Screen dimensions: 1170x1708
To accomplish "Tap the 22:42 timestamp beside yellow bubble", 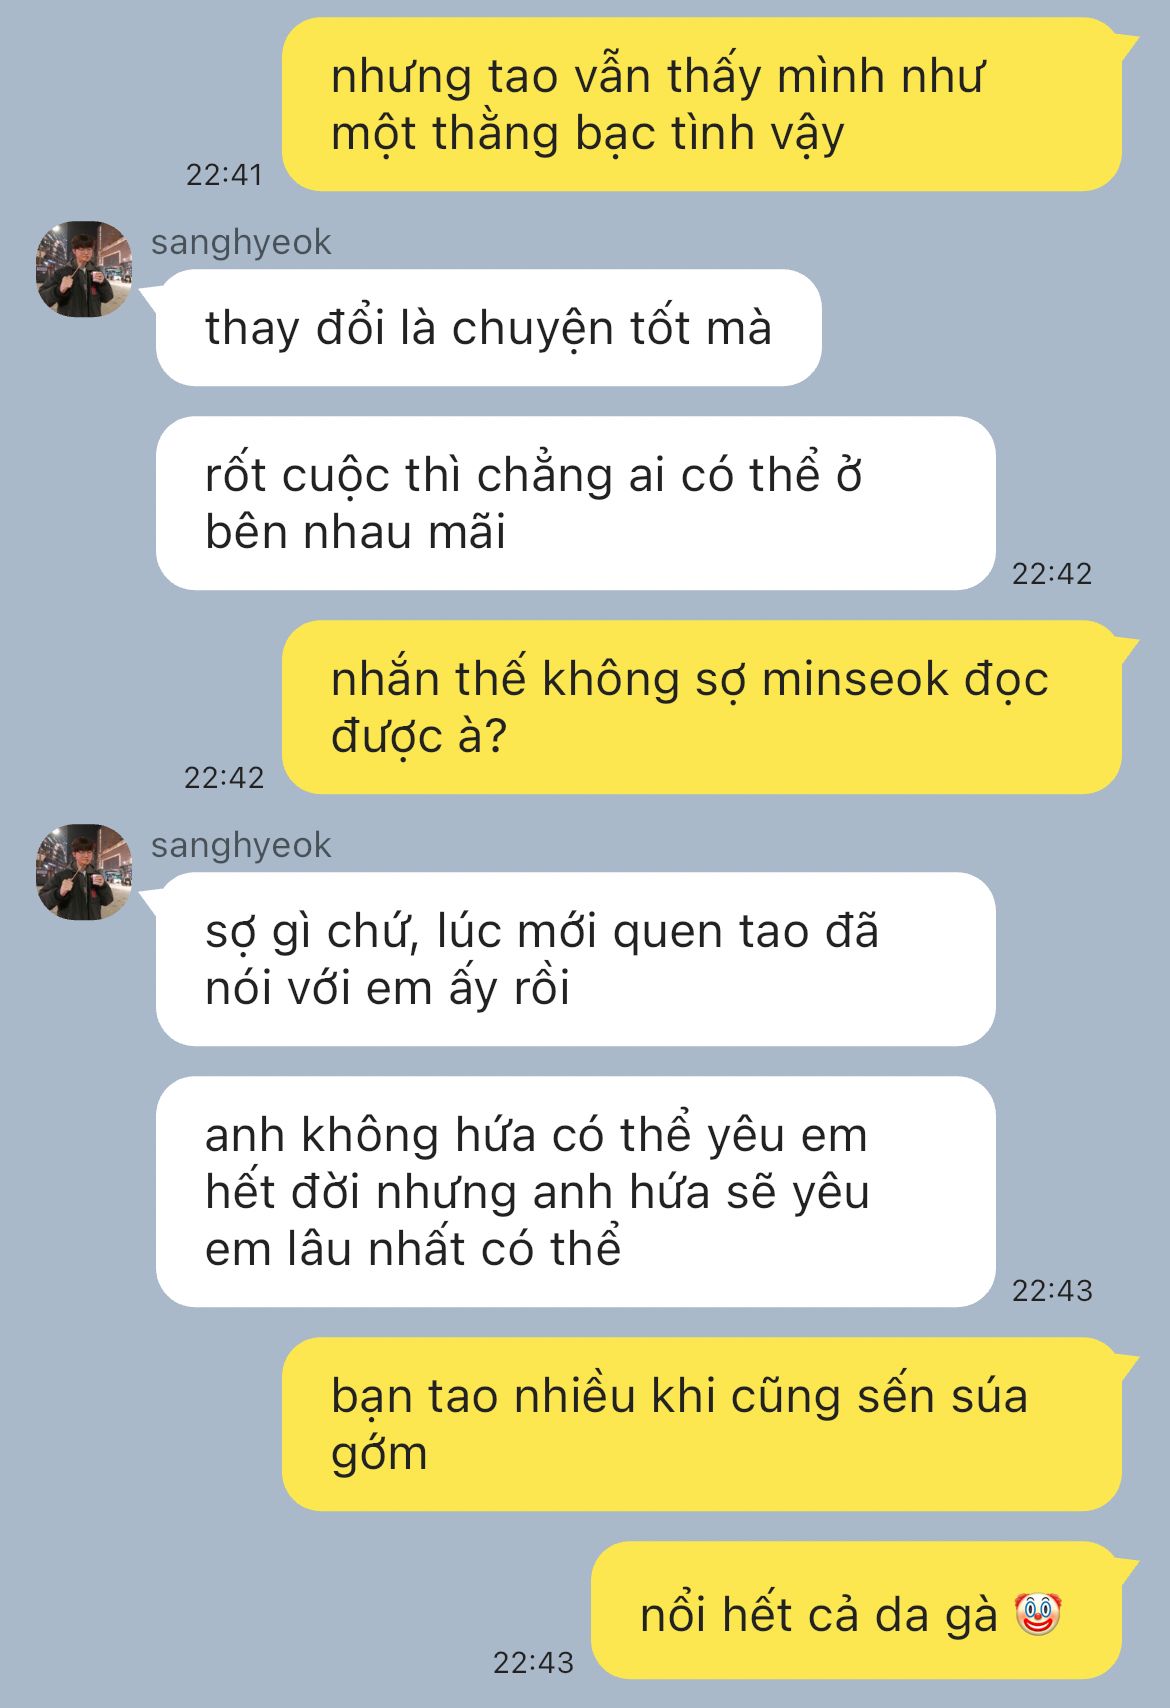I will tap(224, 777).
